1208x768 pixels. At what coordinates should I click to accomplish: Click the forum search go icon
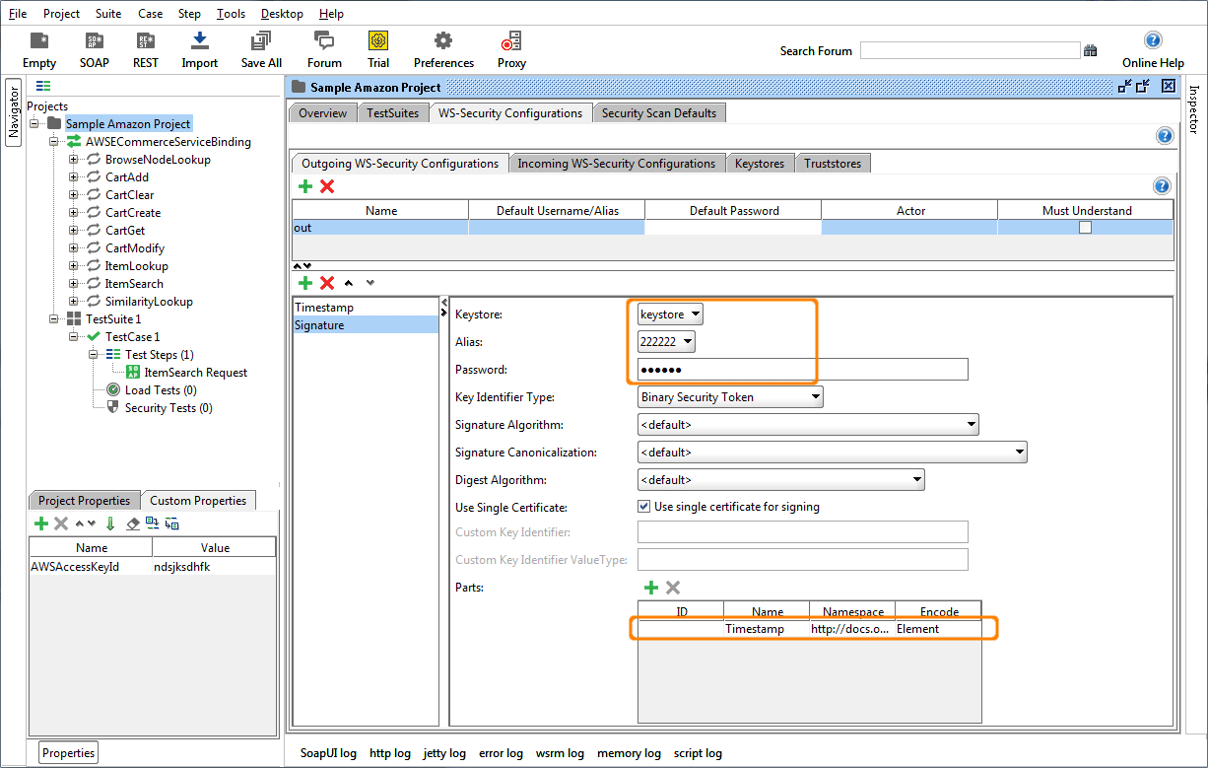(1090, 51)
